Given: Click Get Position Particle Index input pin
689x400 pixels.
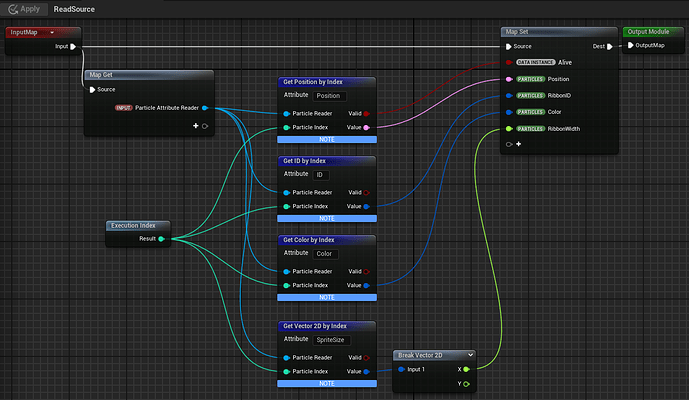Looking at the screenshot, I should tap(286, 127).
